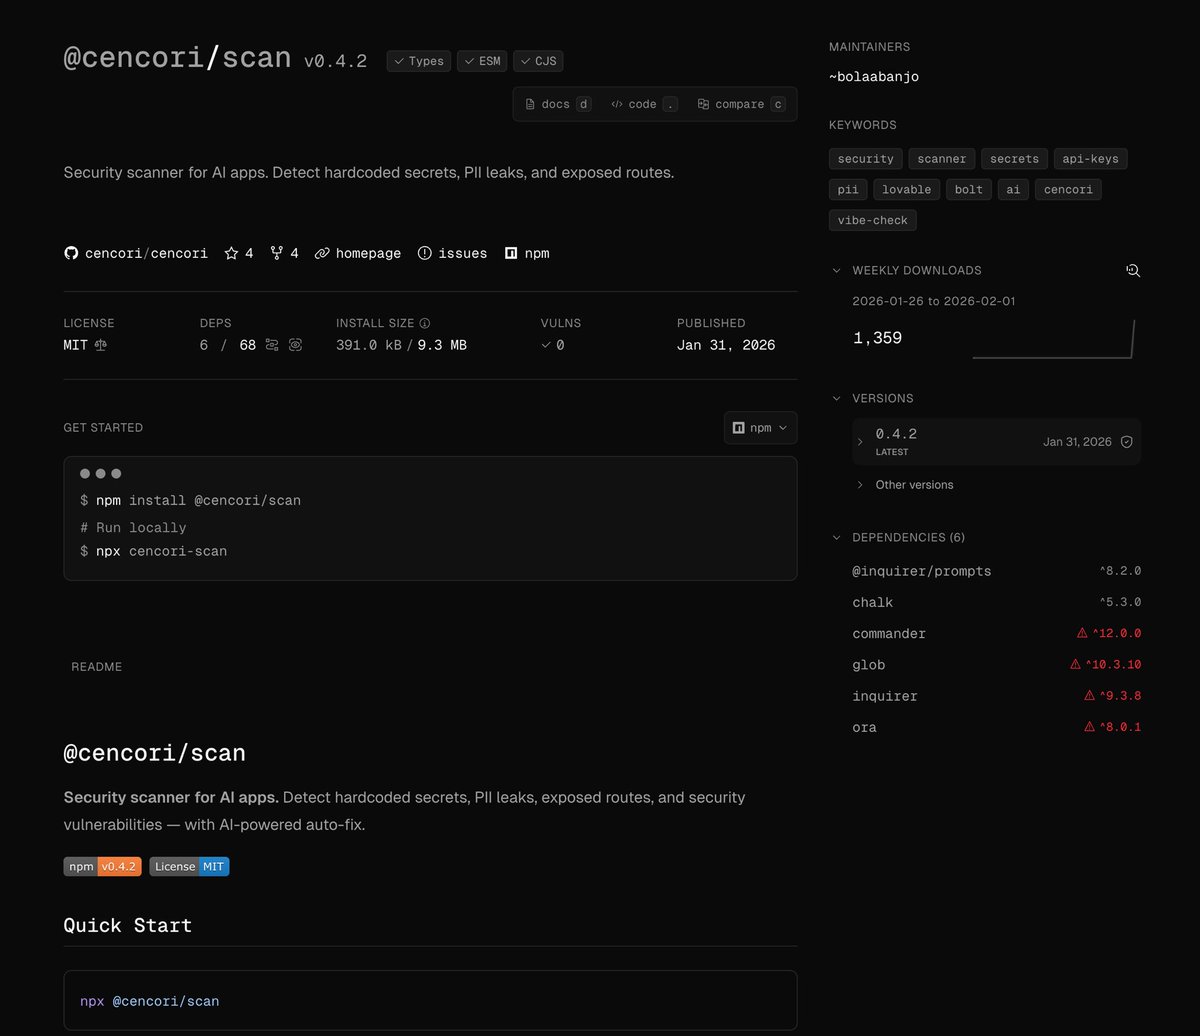The height and width of the screenshot is (1036, 1200).
Task: Click the ESM badge
Action: pyautogui.click(x=482, y=61)
